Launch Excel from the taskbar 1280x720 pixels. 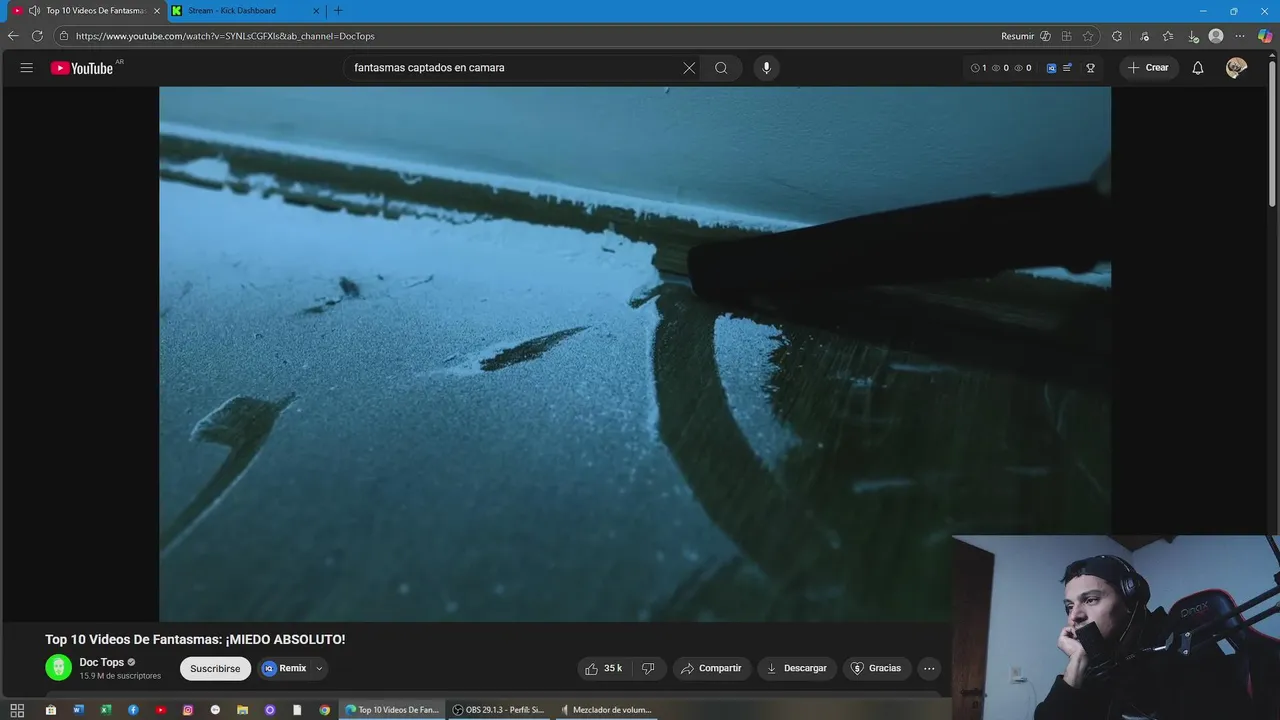[x=106, y=710]
